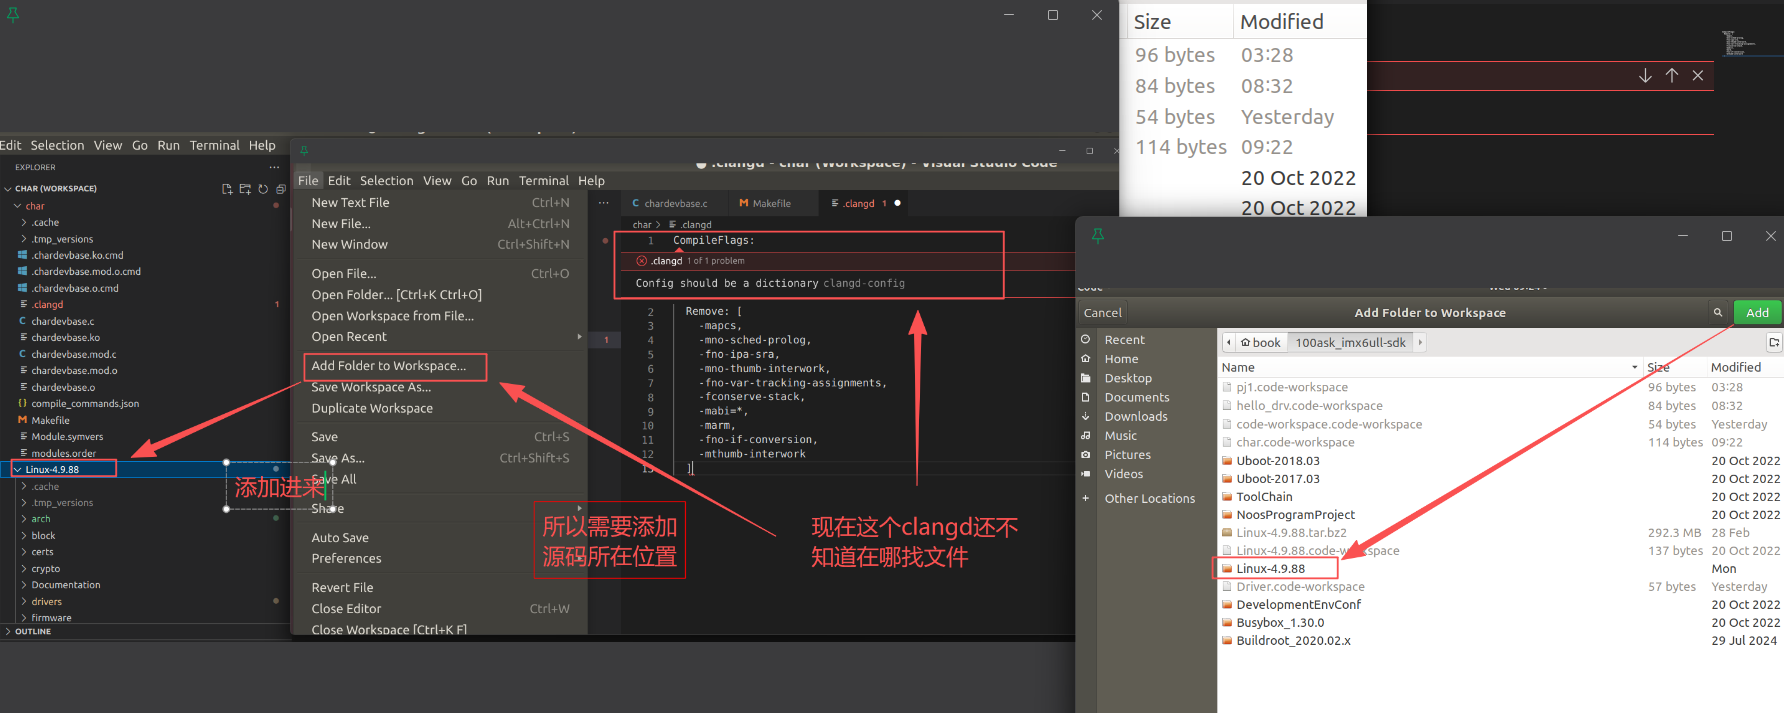Toggle Auto Save in File menu
The height and width of the screenshot is (713, 1784).
tap(340, 538)
